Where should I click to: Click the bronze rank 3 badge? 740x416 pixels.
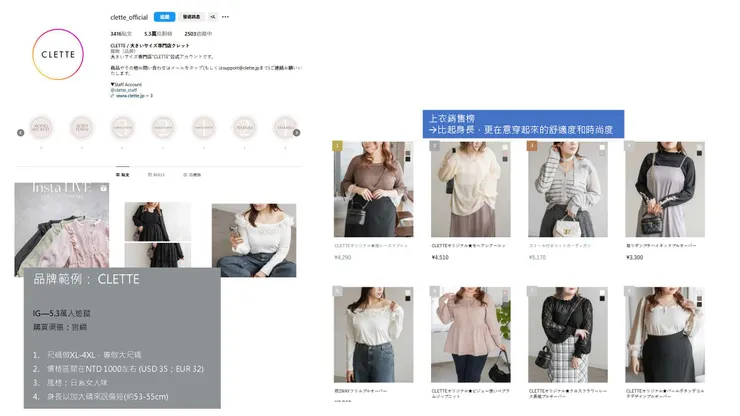(x=532, y=145)
